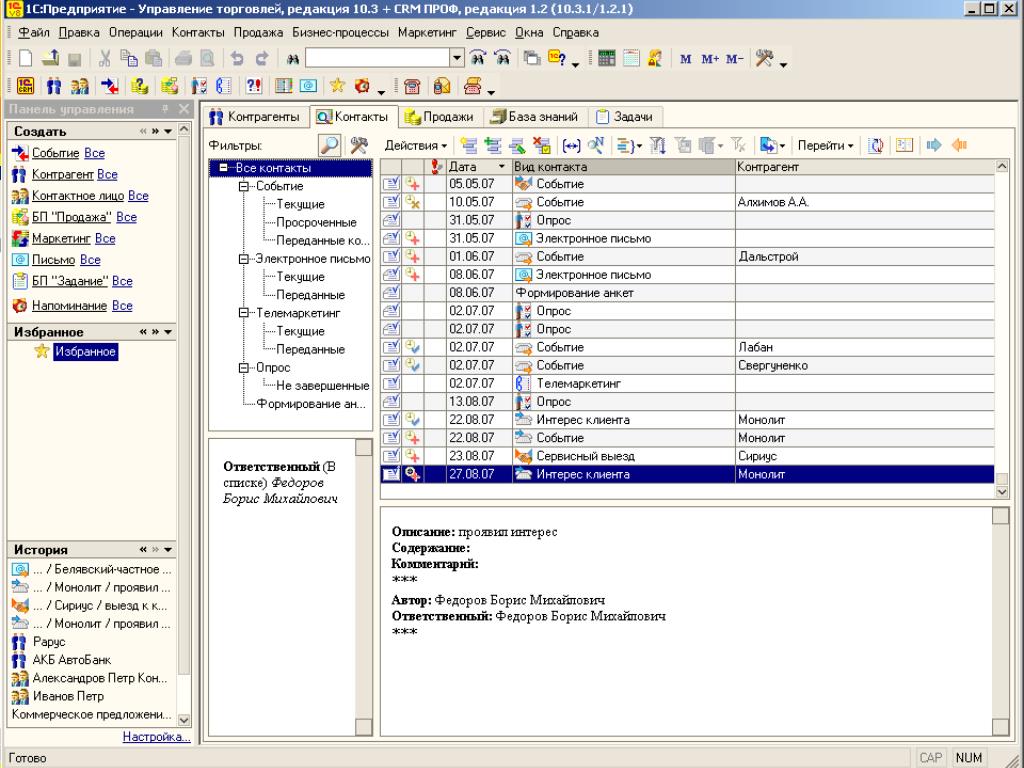
Task: Click the M- memory button
Action: tap(734, 59)
